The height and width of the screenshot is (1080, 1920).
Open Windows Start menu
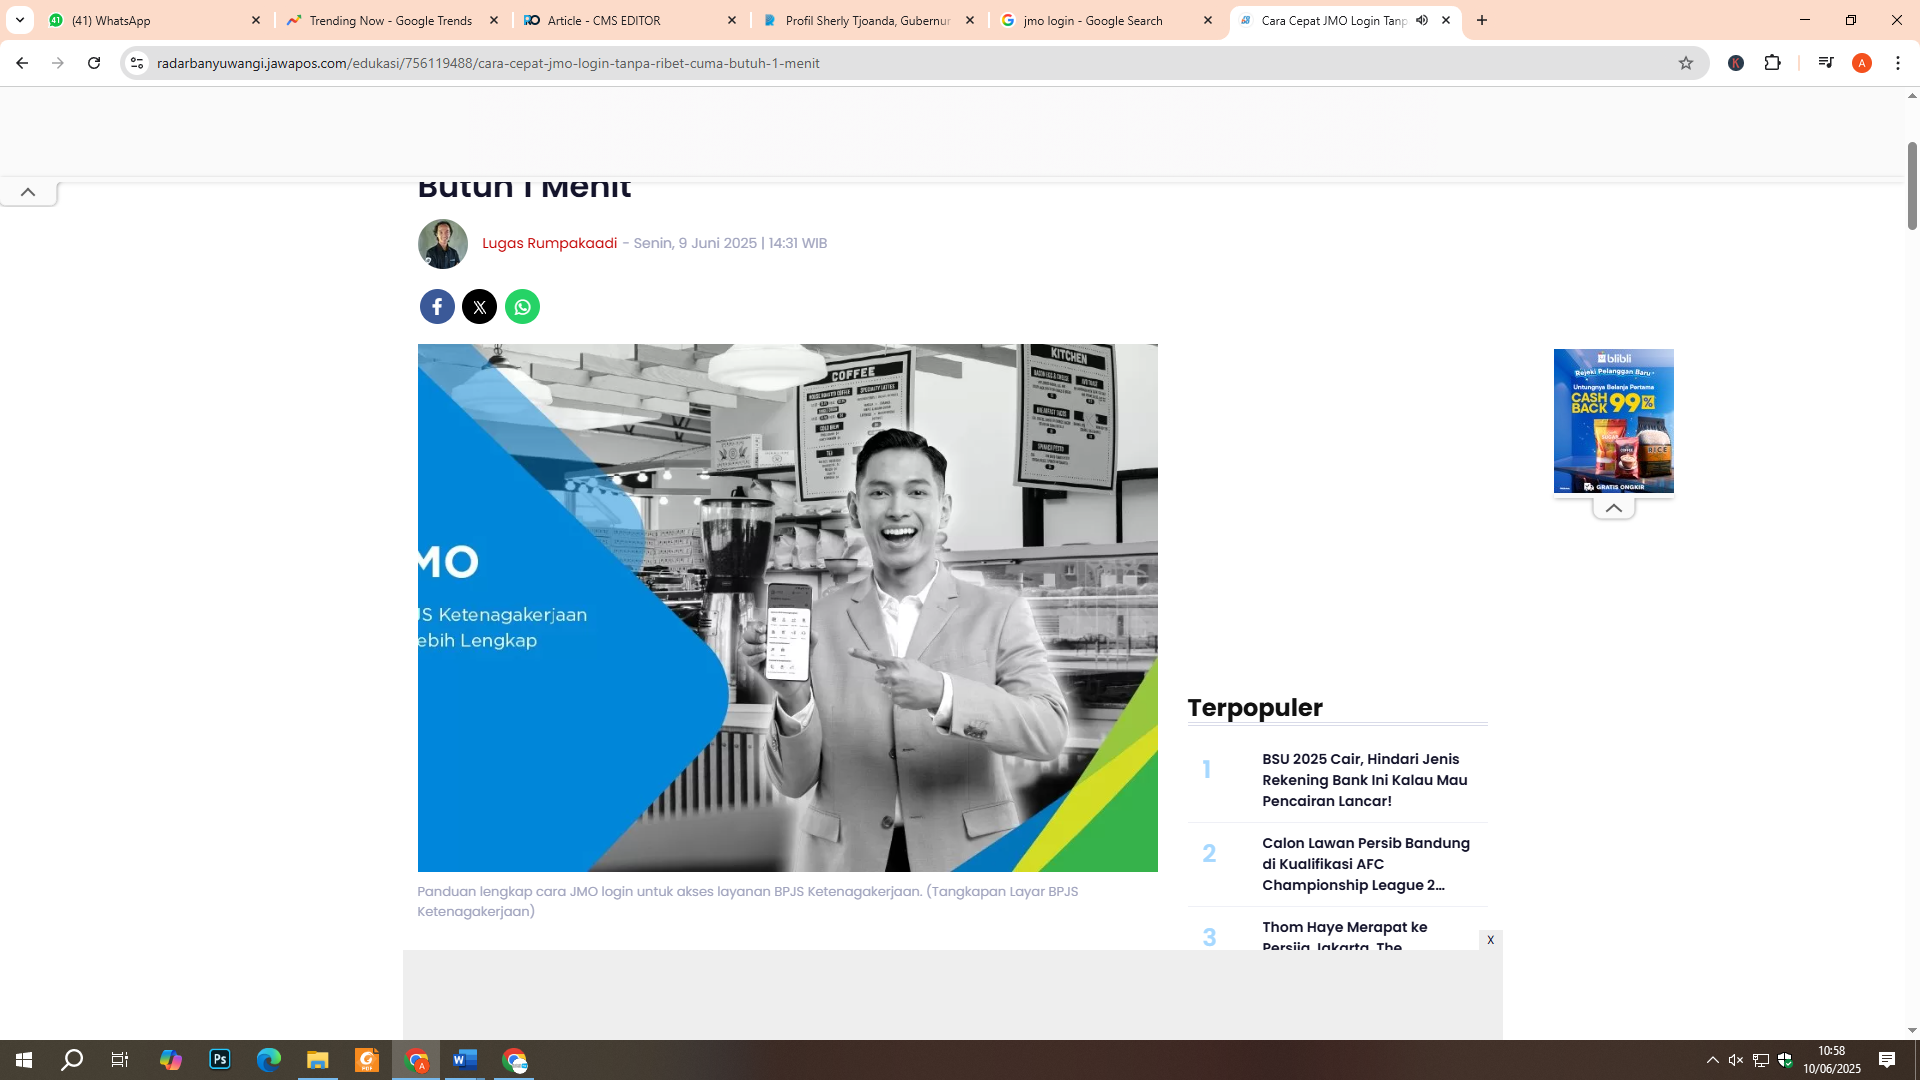point(24,1060)
